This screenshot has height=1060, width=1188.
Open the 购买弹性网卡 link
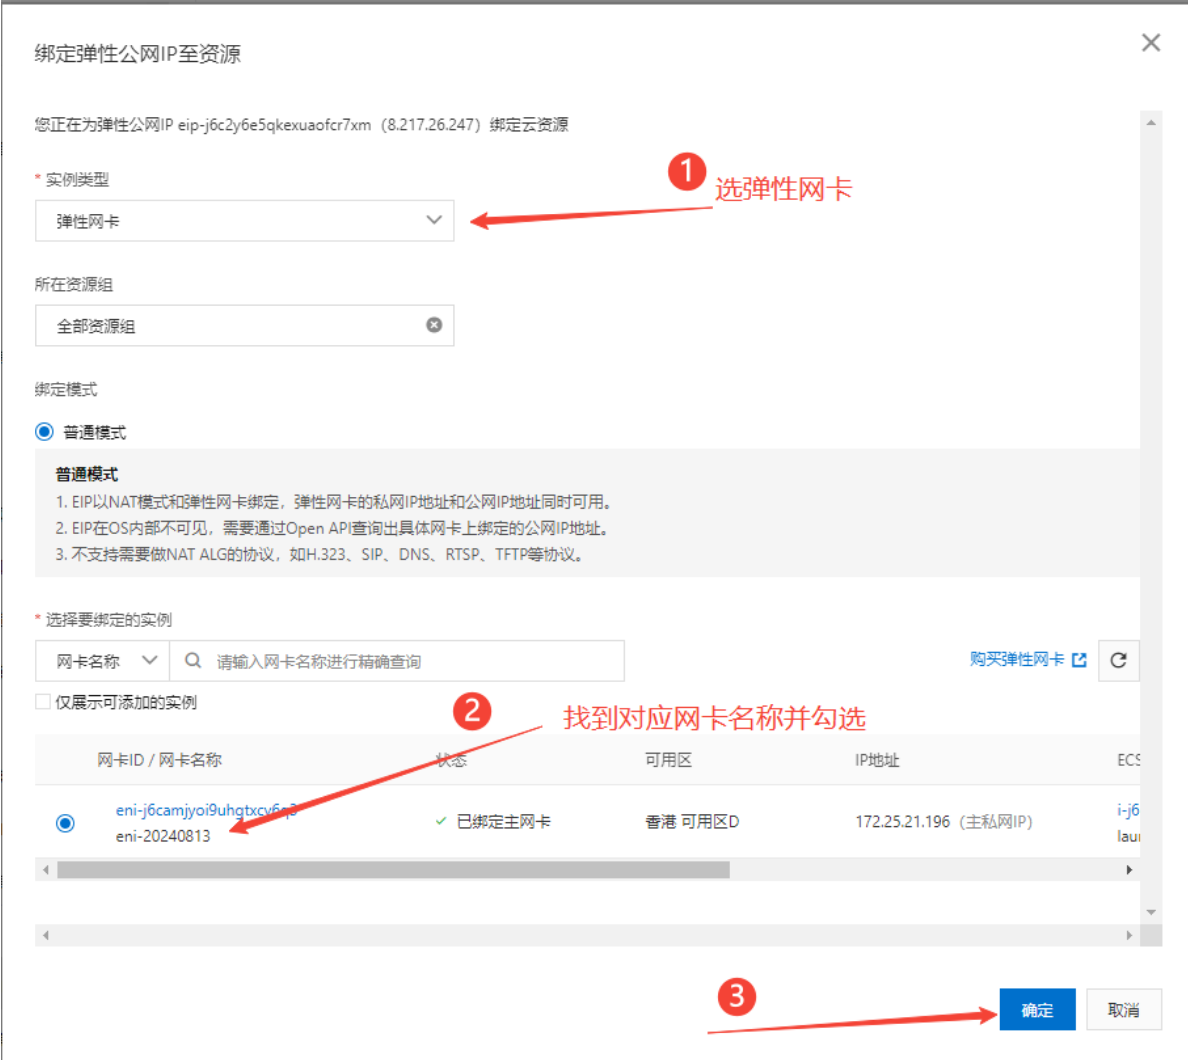(1016, 660)
